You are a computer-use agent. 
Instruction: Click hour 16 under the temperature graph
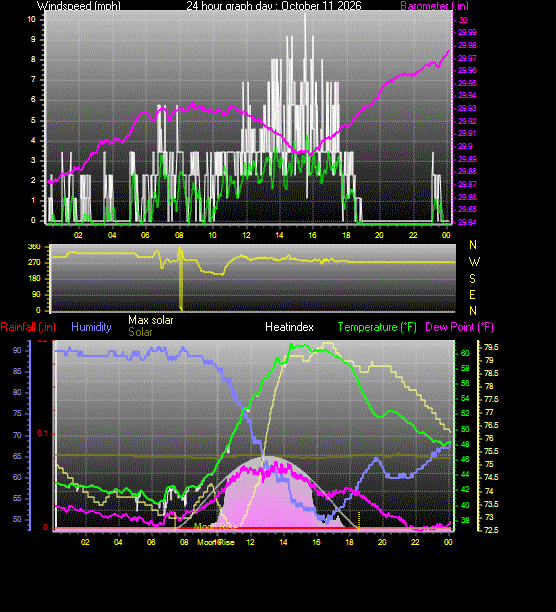(x=316, y=542)
